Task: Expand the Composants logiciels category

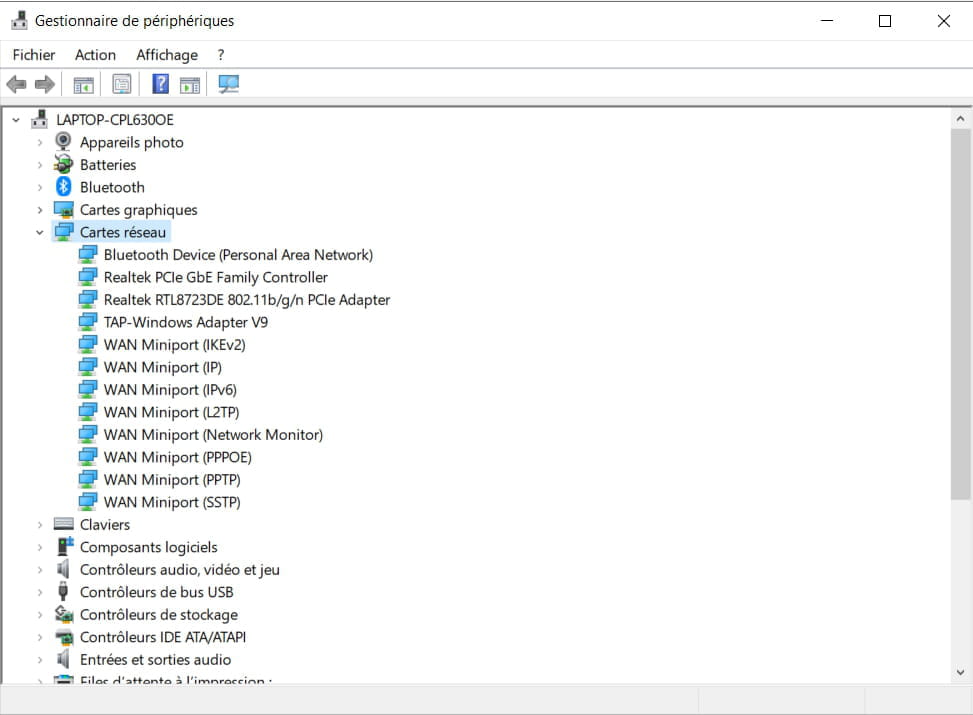Action: (40, 547)
